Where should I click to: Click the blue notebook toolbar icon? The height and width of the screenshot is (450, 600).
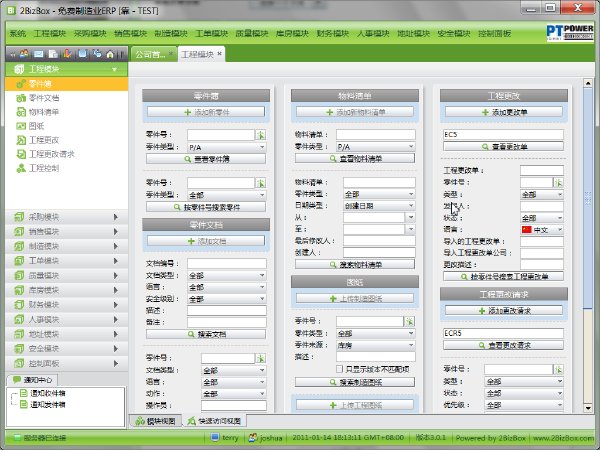point(82,54)
